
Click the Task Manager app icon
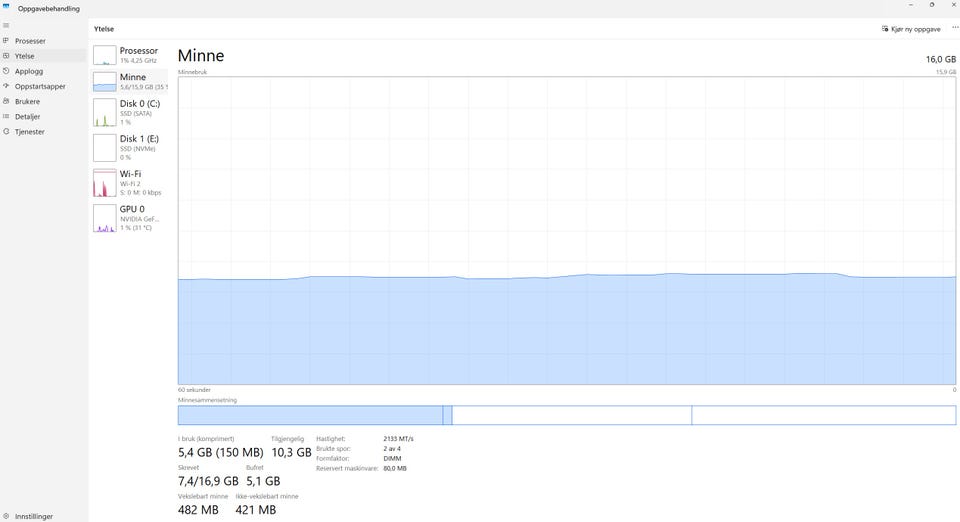[6, 7]
